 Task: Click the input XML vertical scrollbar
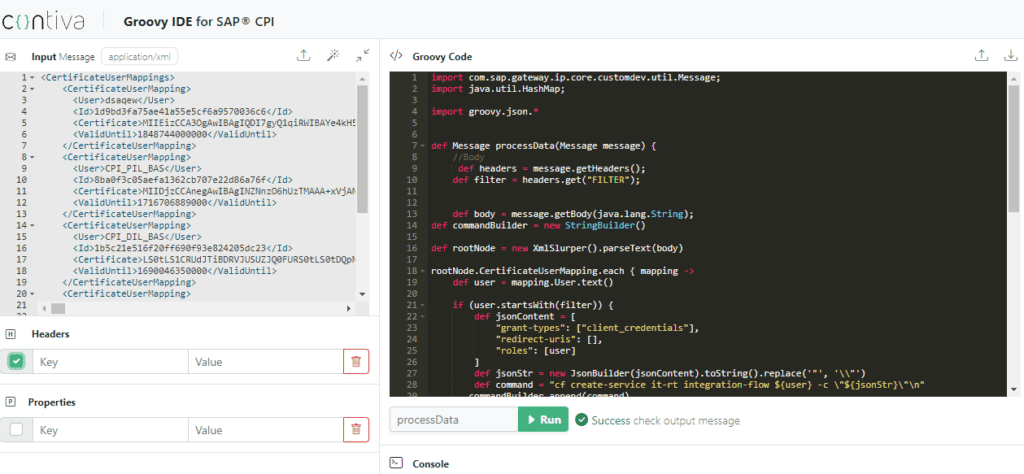click(362, 149)
